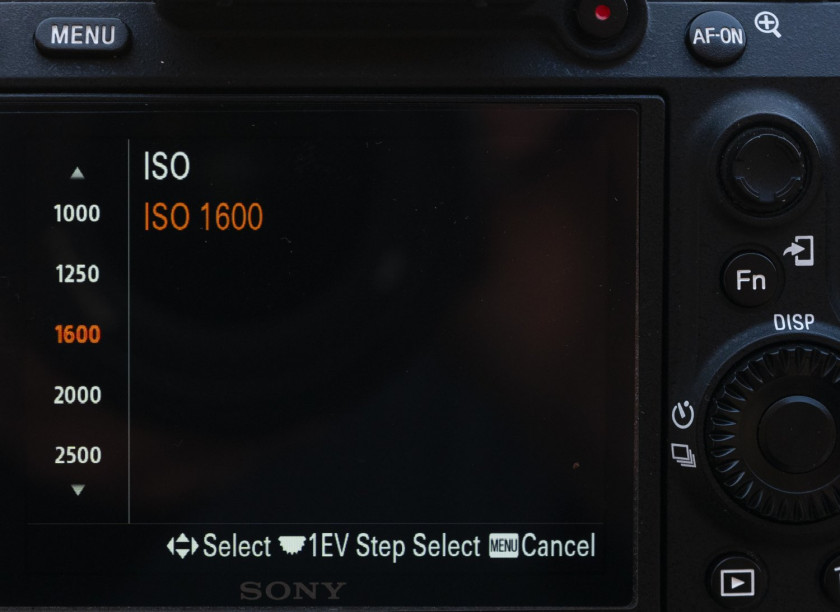Click the magnify zoom icon near AF-ON
Screen dimensions: 840x612
coord(768,25)
